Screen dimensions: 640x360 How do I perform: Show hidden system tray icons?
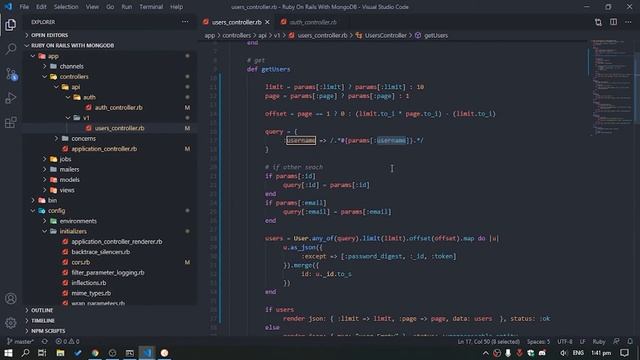pos(485,353)
